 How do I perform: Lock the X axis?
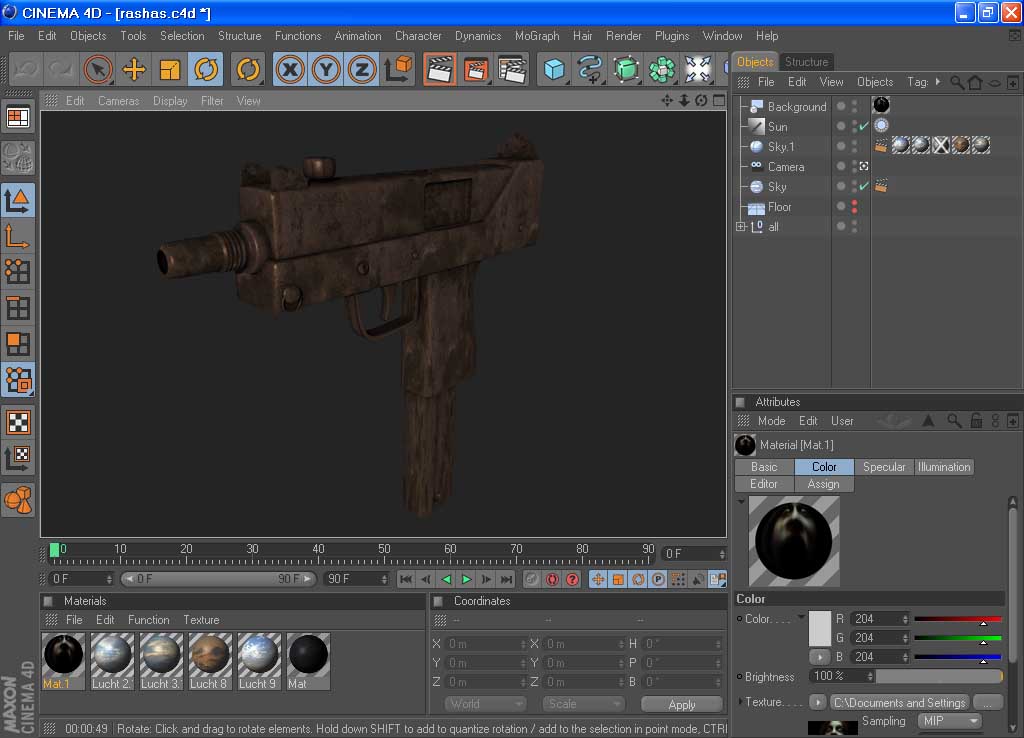click(290, 69)
